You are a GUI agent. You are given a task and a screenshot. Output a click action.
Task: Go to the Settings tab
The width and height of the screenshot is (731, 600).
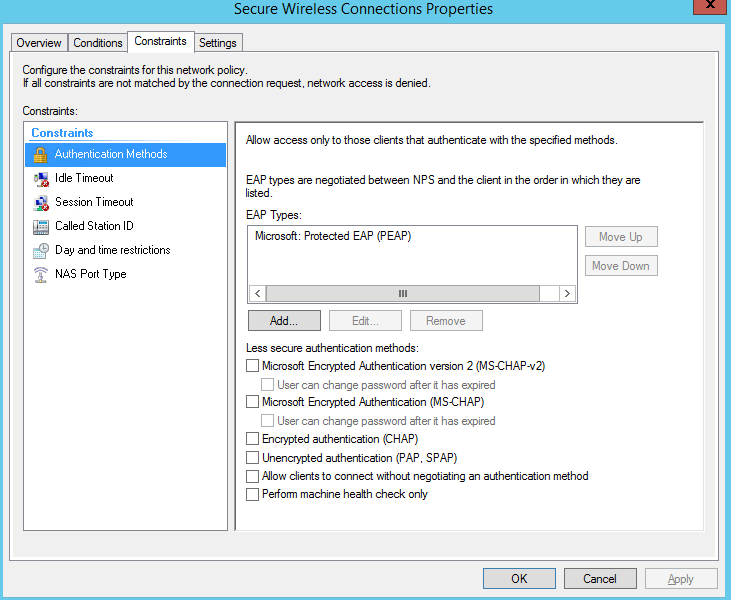pyautogui.click(x=217, y=43)
